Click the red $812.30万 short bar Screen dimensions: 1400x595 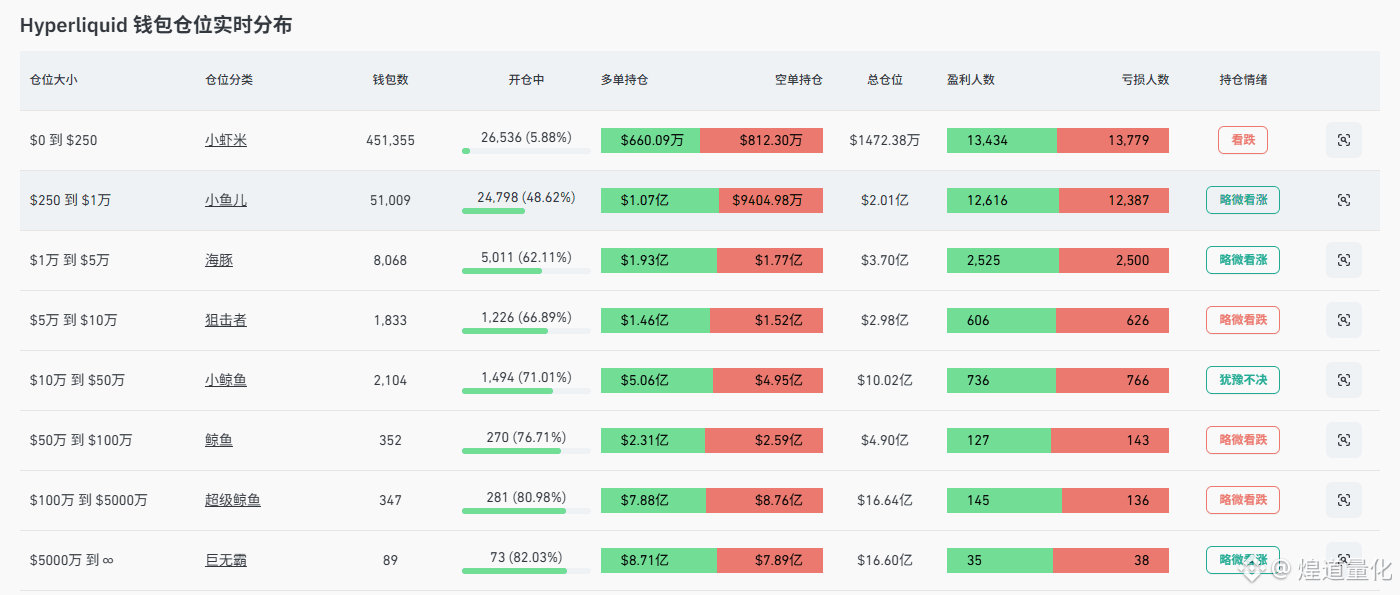(x=761, y=140)
